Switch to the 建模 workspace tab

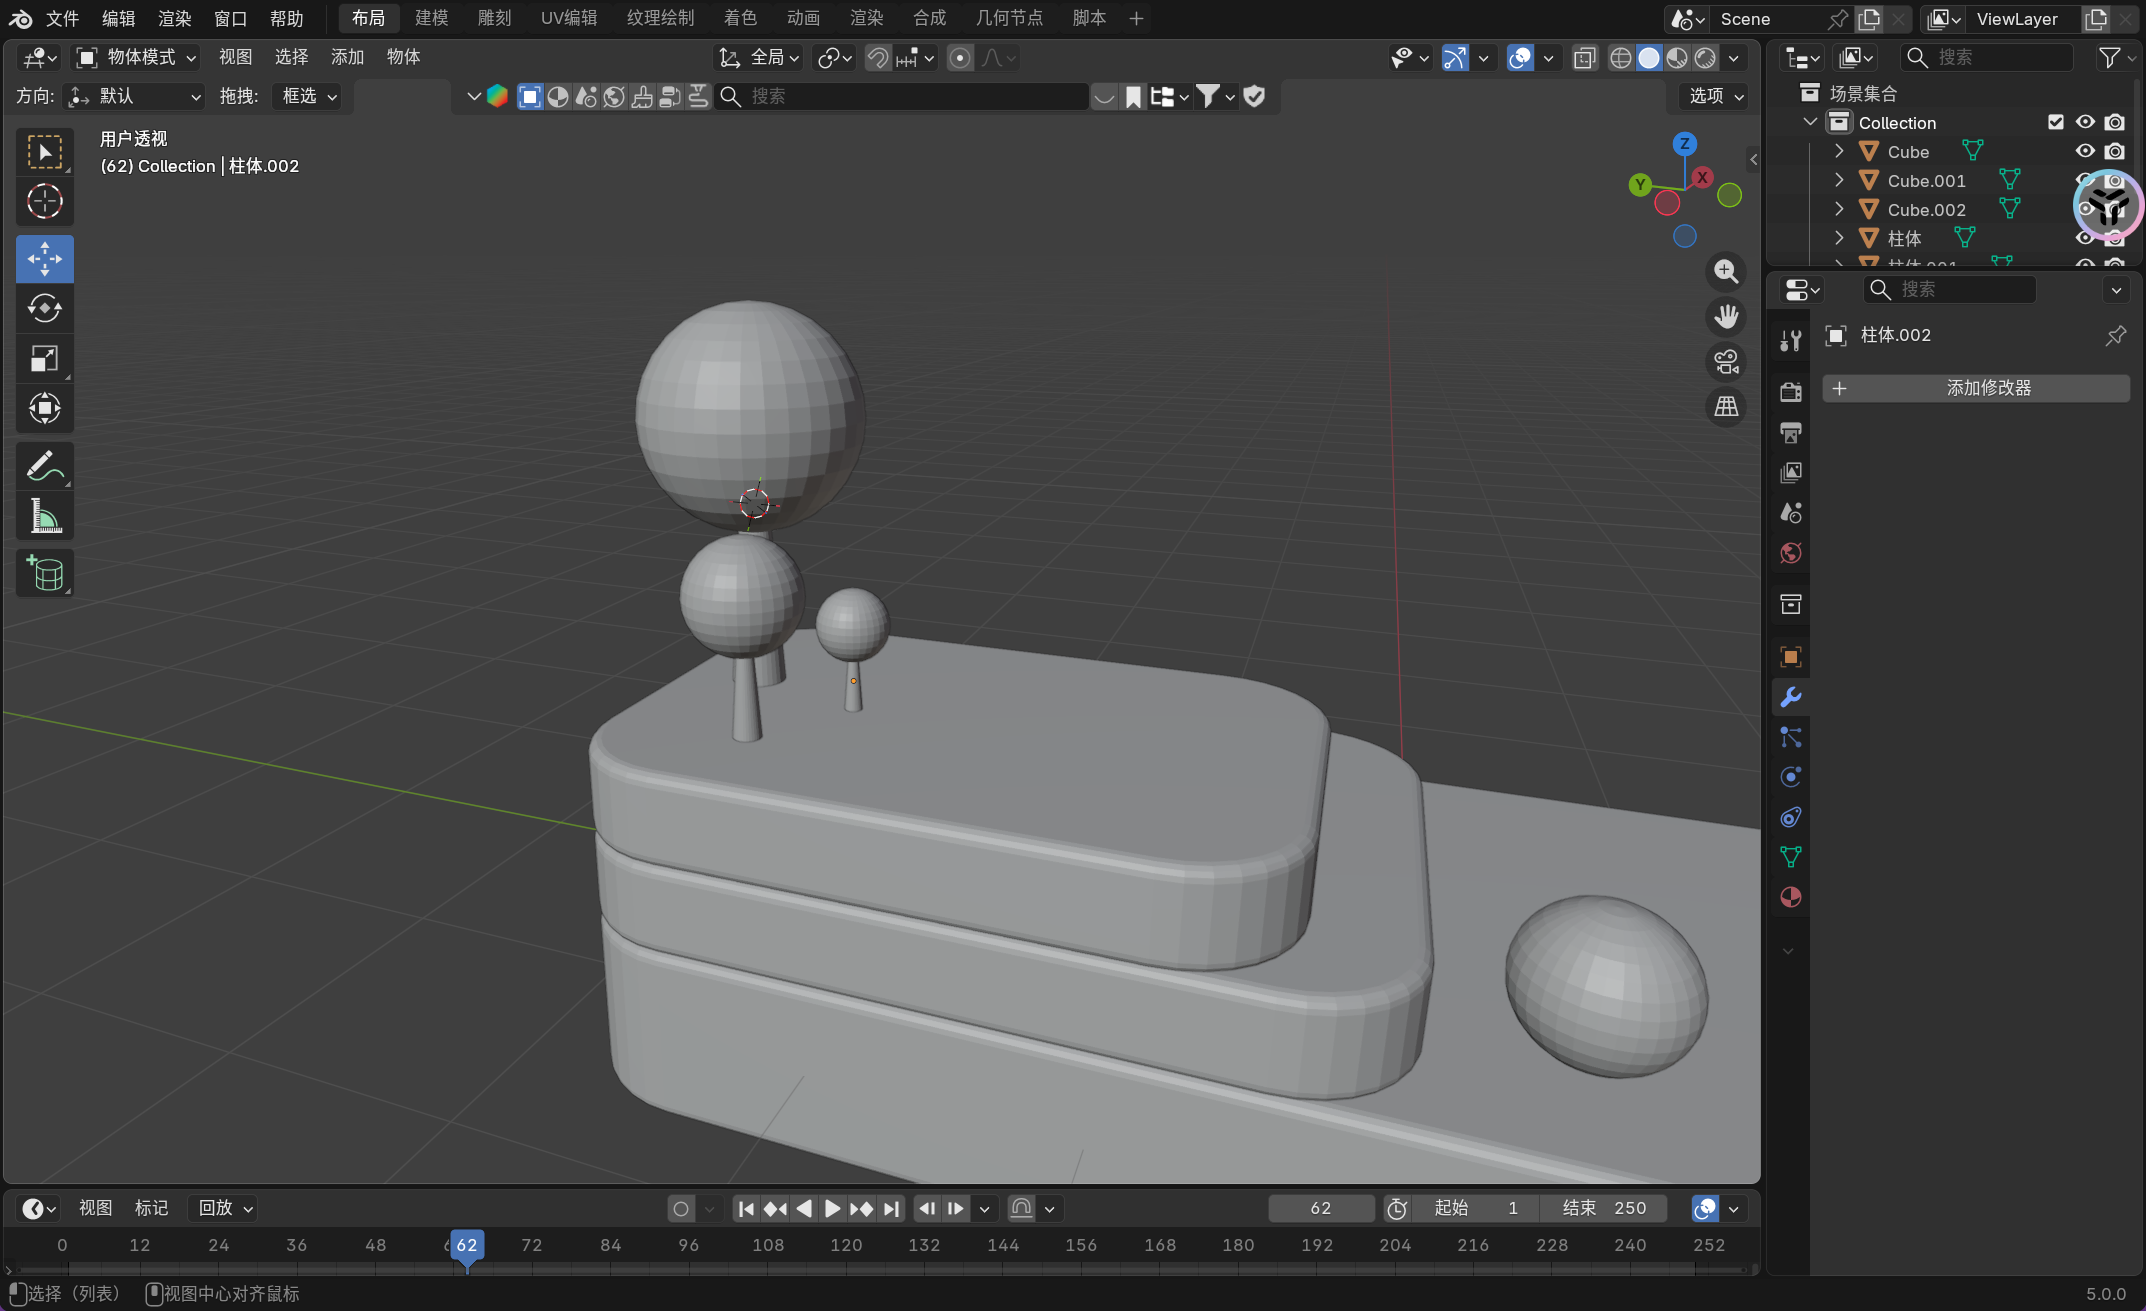tap(431, 18)
